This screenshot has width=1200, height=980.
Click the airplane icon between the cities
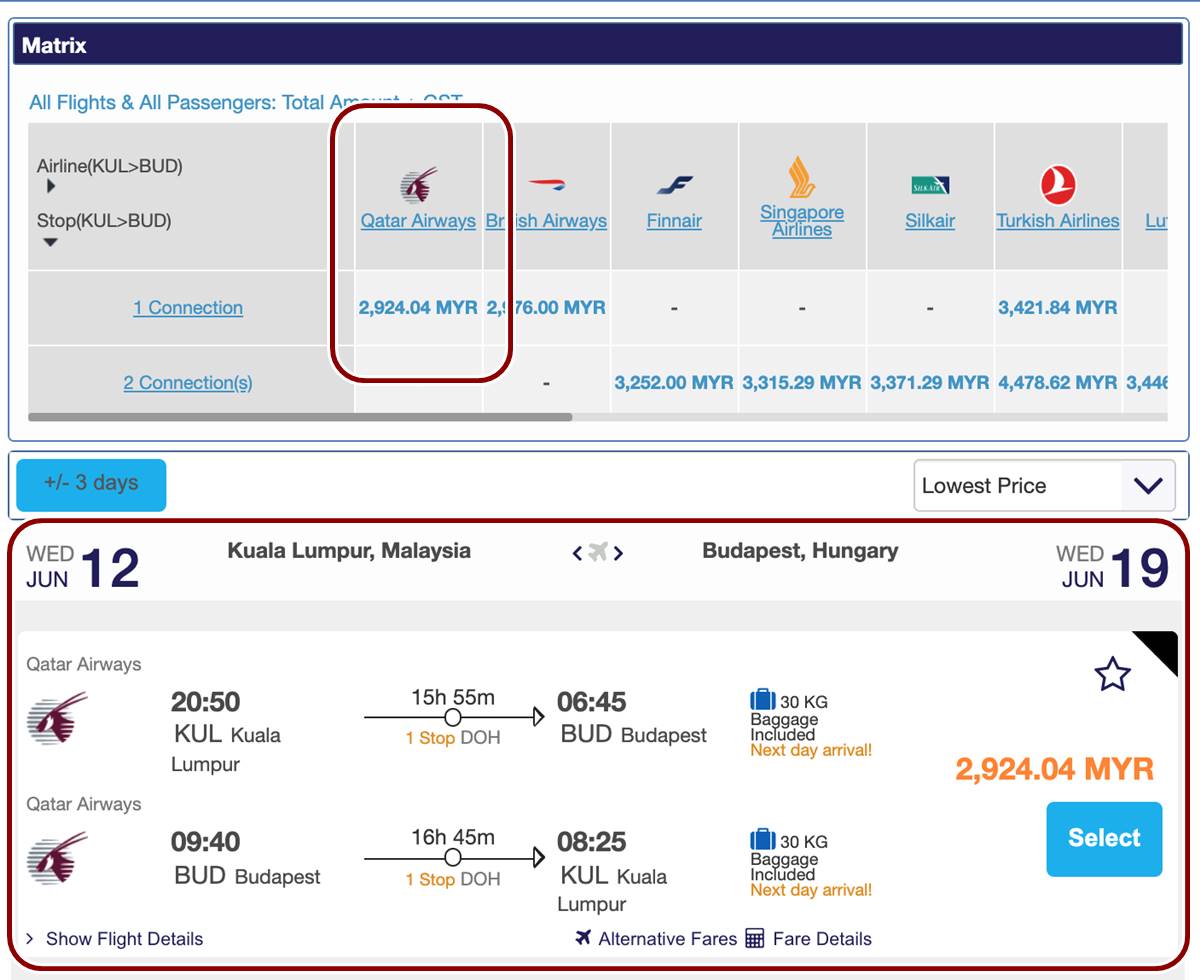(x=598, y=552)
